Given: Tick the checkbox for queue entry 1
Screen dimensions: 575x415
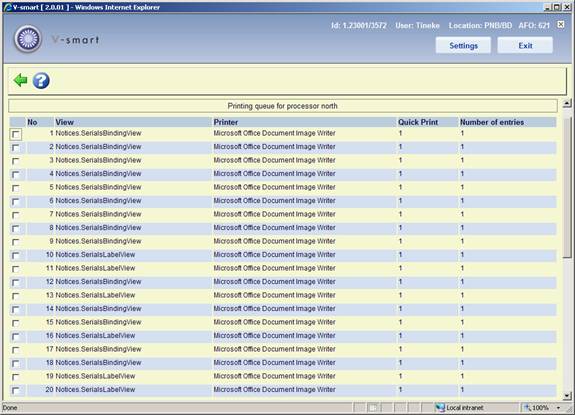Looking at the screenshot, I should coord(16,135).
